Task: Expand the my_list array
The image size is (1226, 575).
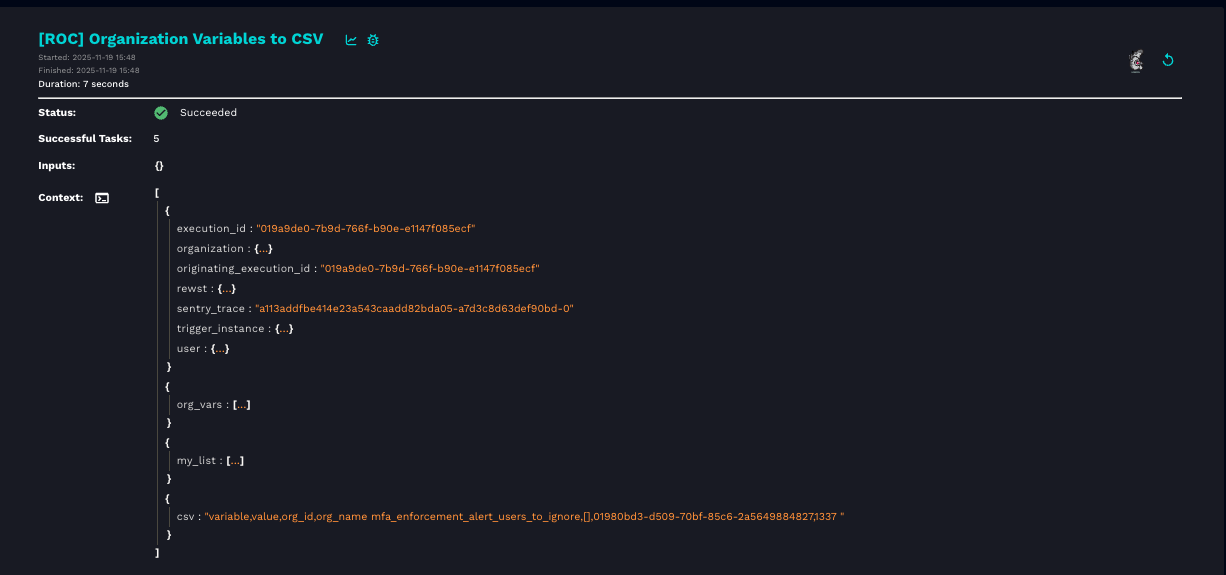Action: click(235, 461)
